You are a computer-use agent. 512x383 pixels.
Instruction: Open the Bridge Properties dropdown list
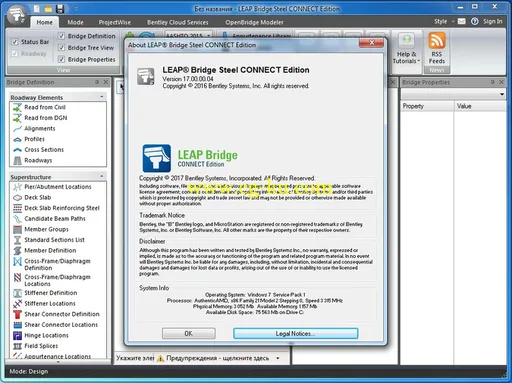(x=502, y=95)
